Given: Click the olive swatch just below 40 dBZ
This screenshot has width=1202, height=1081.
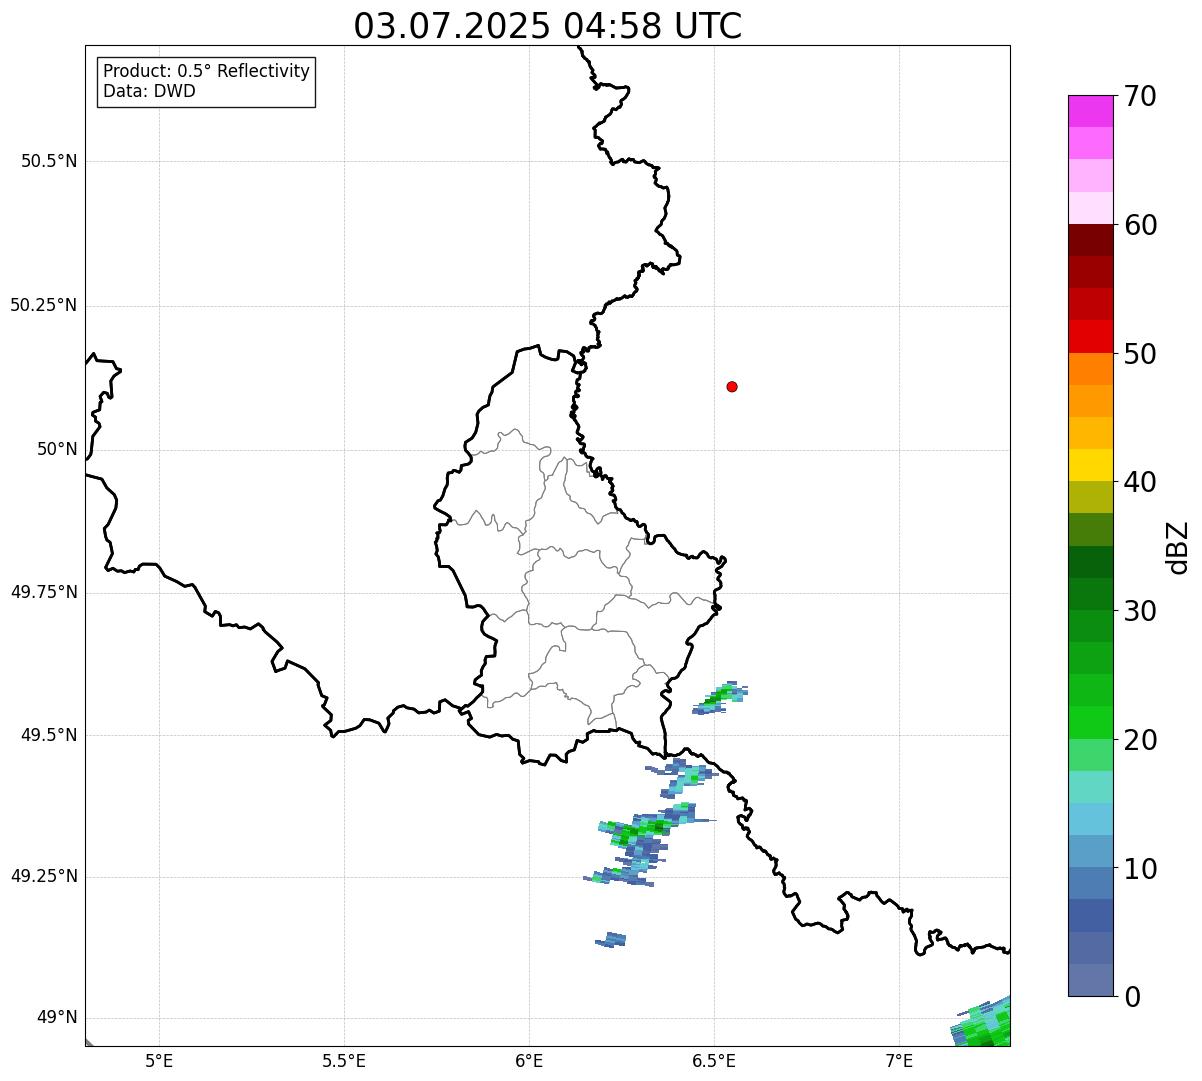Looking at the screenshot, I should pos(1091,497).
